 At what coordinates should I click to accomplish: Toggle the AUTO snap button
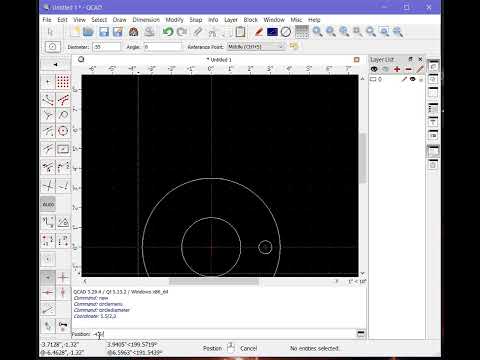(x=48, y=204)
